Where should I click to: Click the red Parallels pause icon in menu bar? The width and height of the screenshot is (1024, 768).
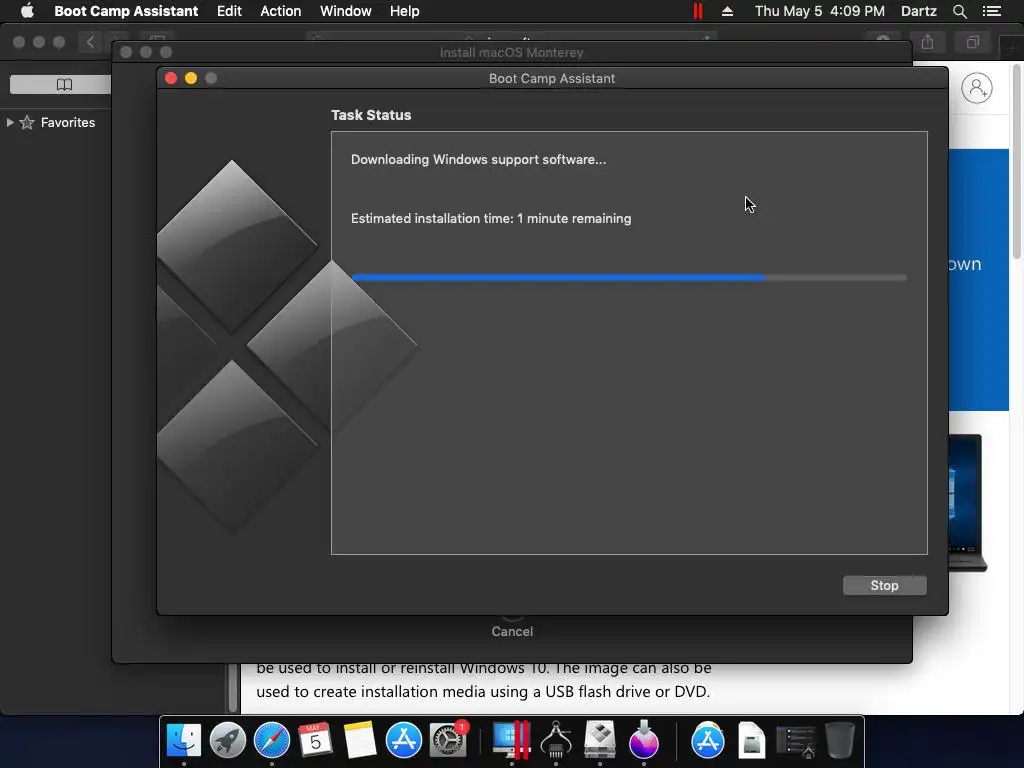(697, 11)
